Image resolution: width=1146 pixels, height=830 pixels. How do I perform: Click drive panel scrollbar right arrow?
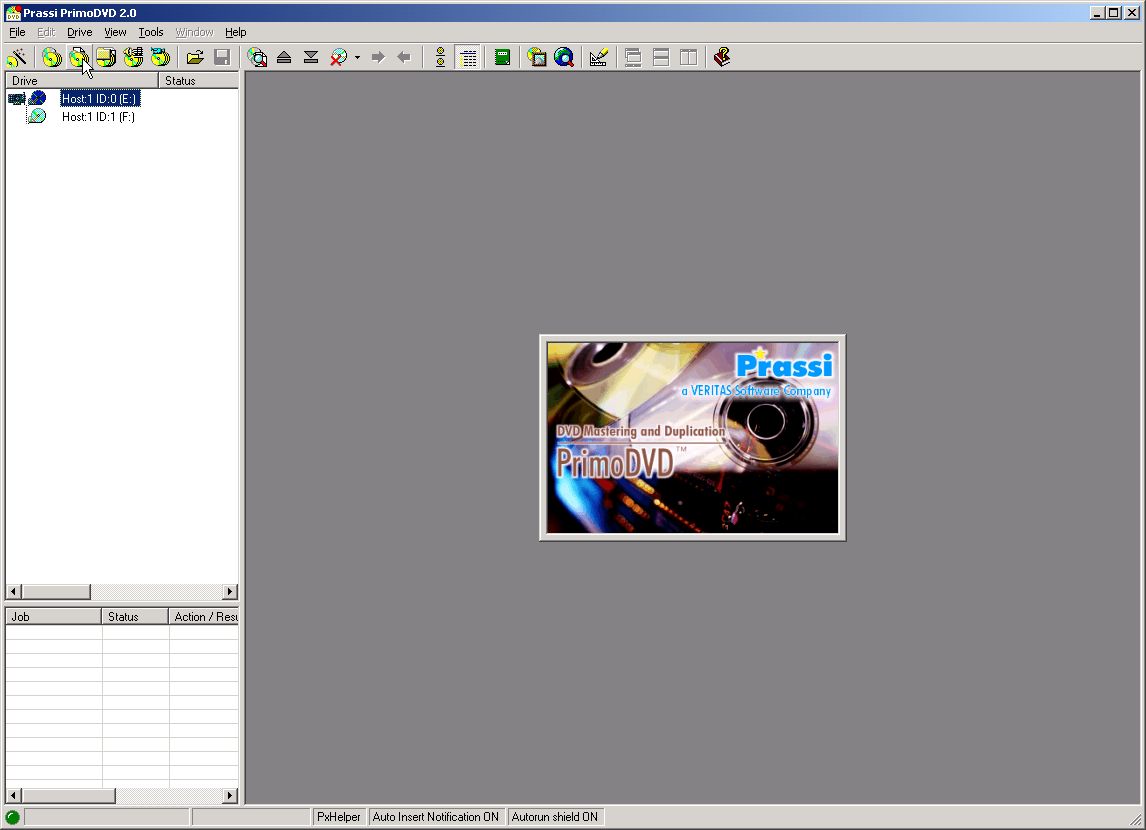(x=230, y=591)
